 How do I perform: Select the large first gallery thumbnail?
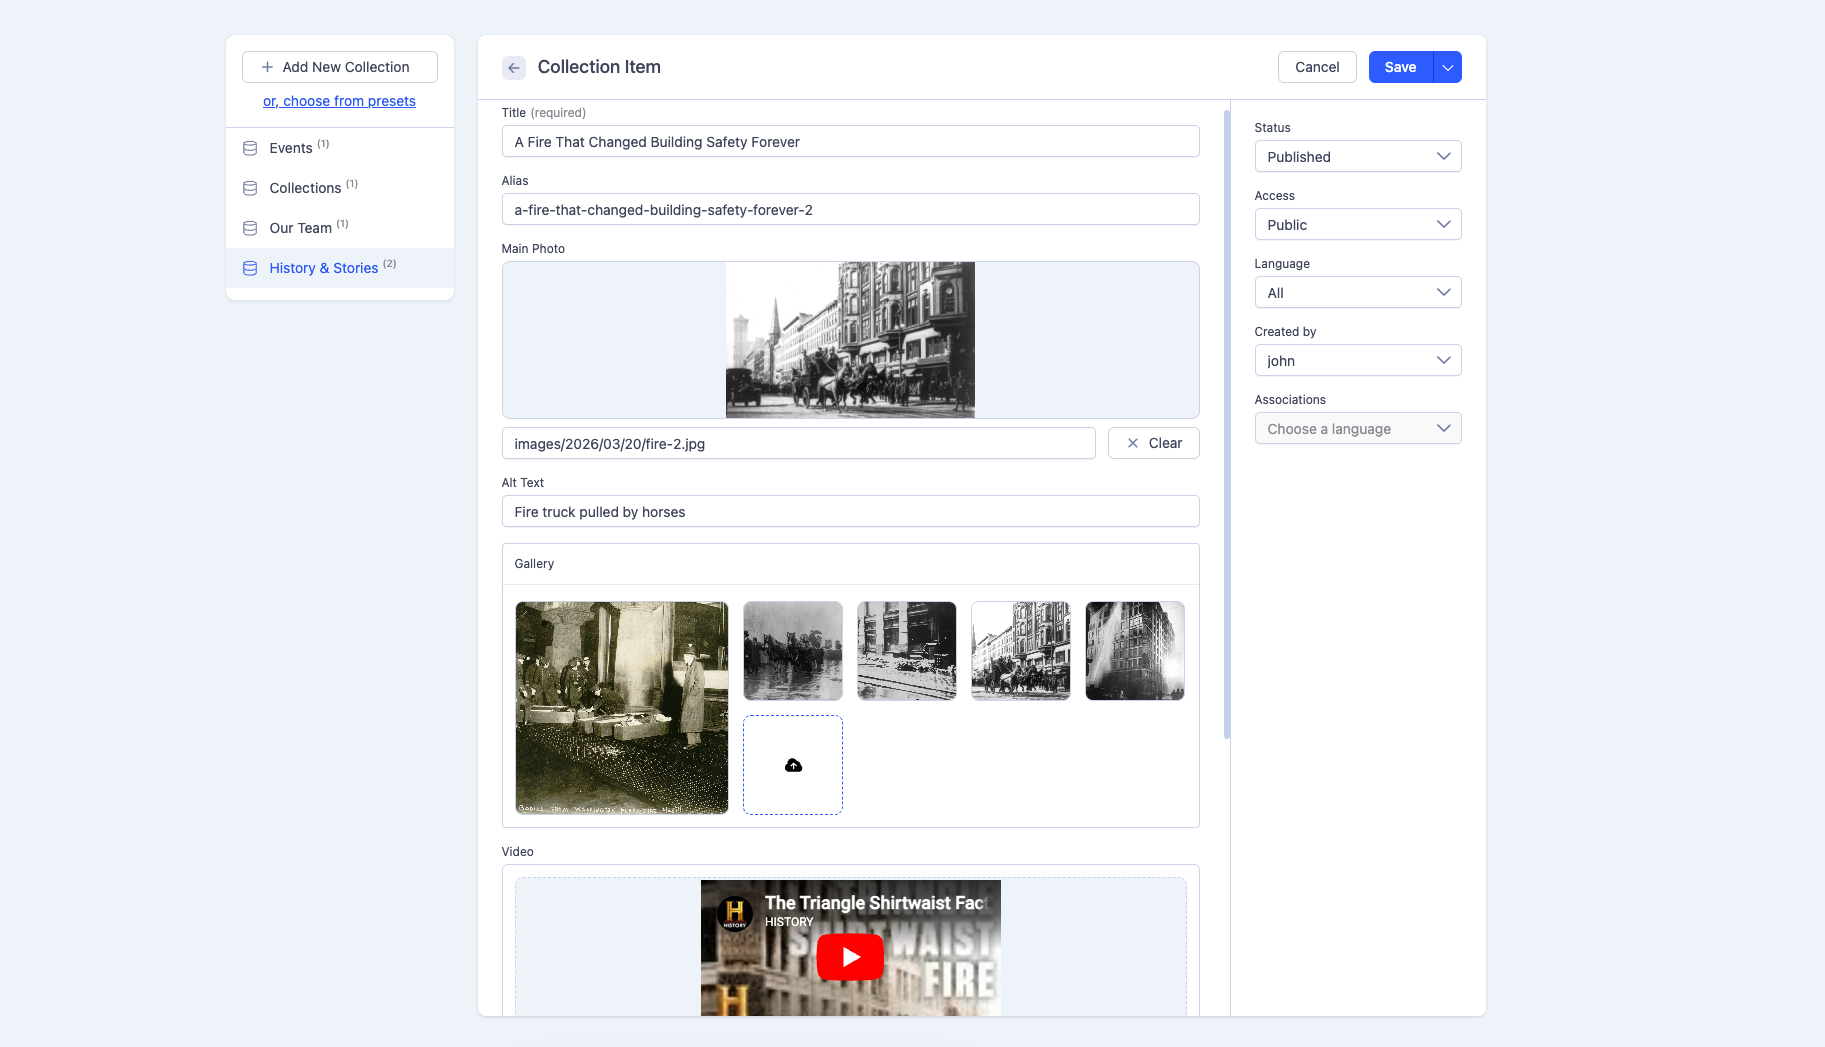pyautogui.click(x=621, y=707)
